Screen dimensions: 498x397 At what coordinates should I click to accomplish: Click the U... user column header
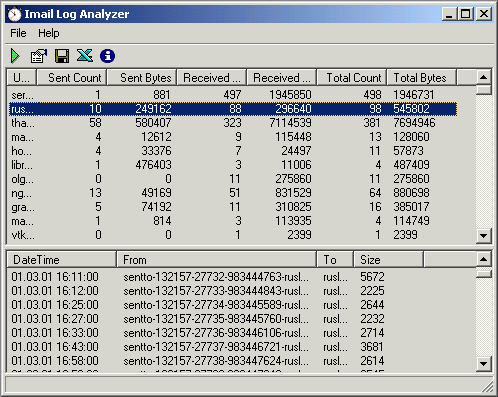[22, 78]
